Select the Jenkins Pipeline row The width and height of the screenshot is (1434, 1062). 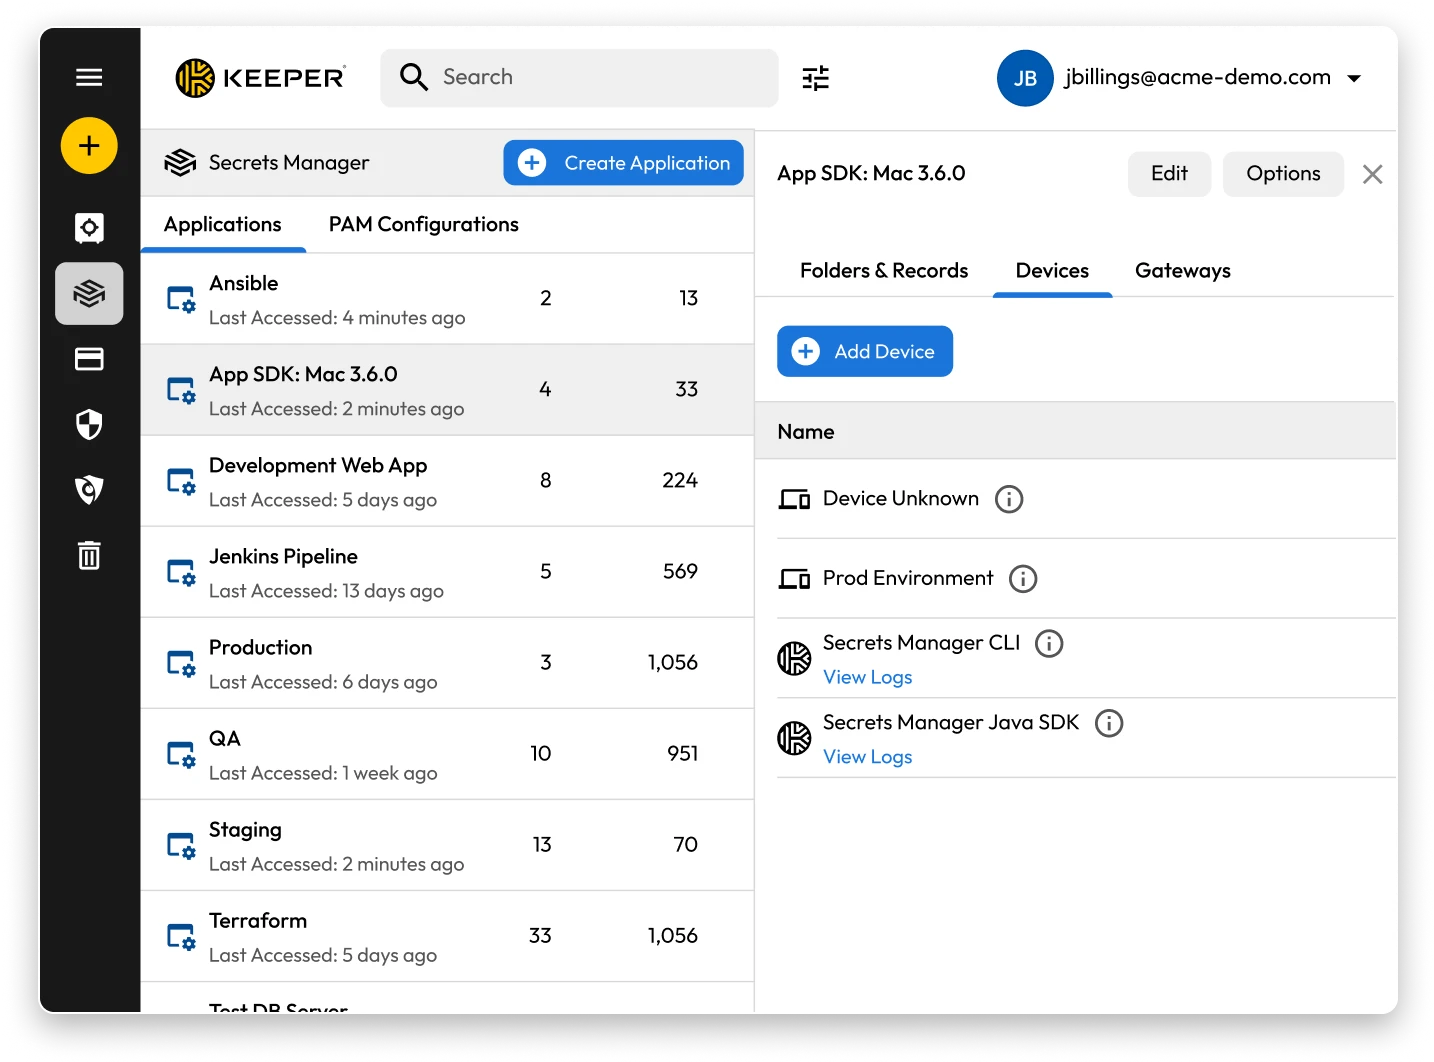[x=447, y=572]
